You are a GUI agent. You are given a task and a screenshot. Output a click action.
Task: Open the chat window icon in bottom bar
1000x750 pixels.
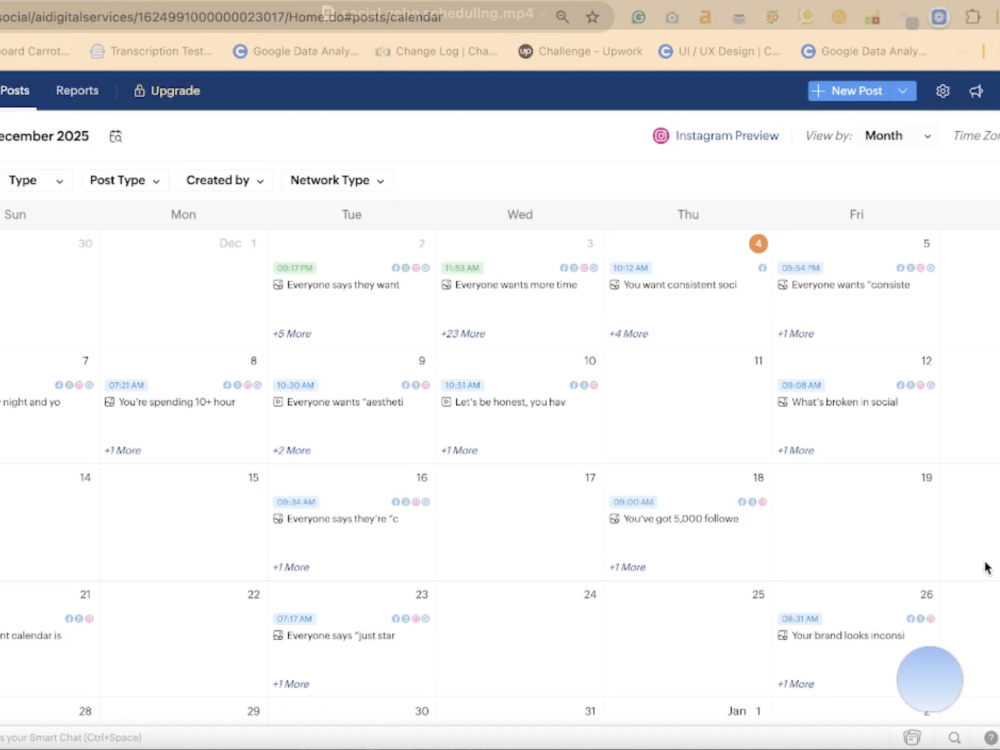tap(912, 737)
